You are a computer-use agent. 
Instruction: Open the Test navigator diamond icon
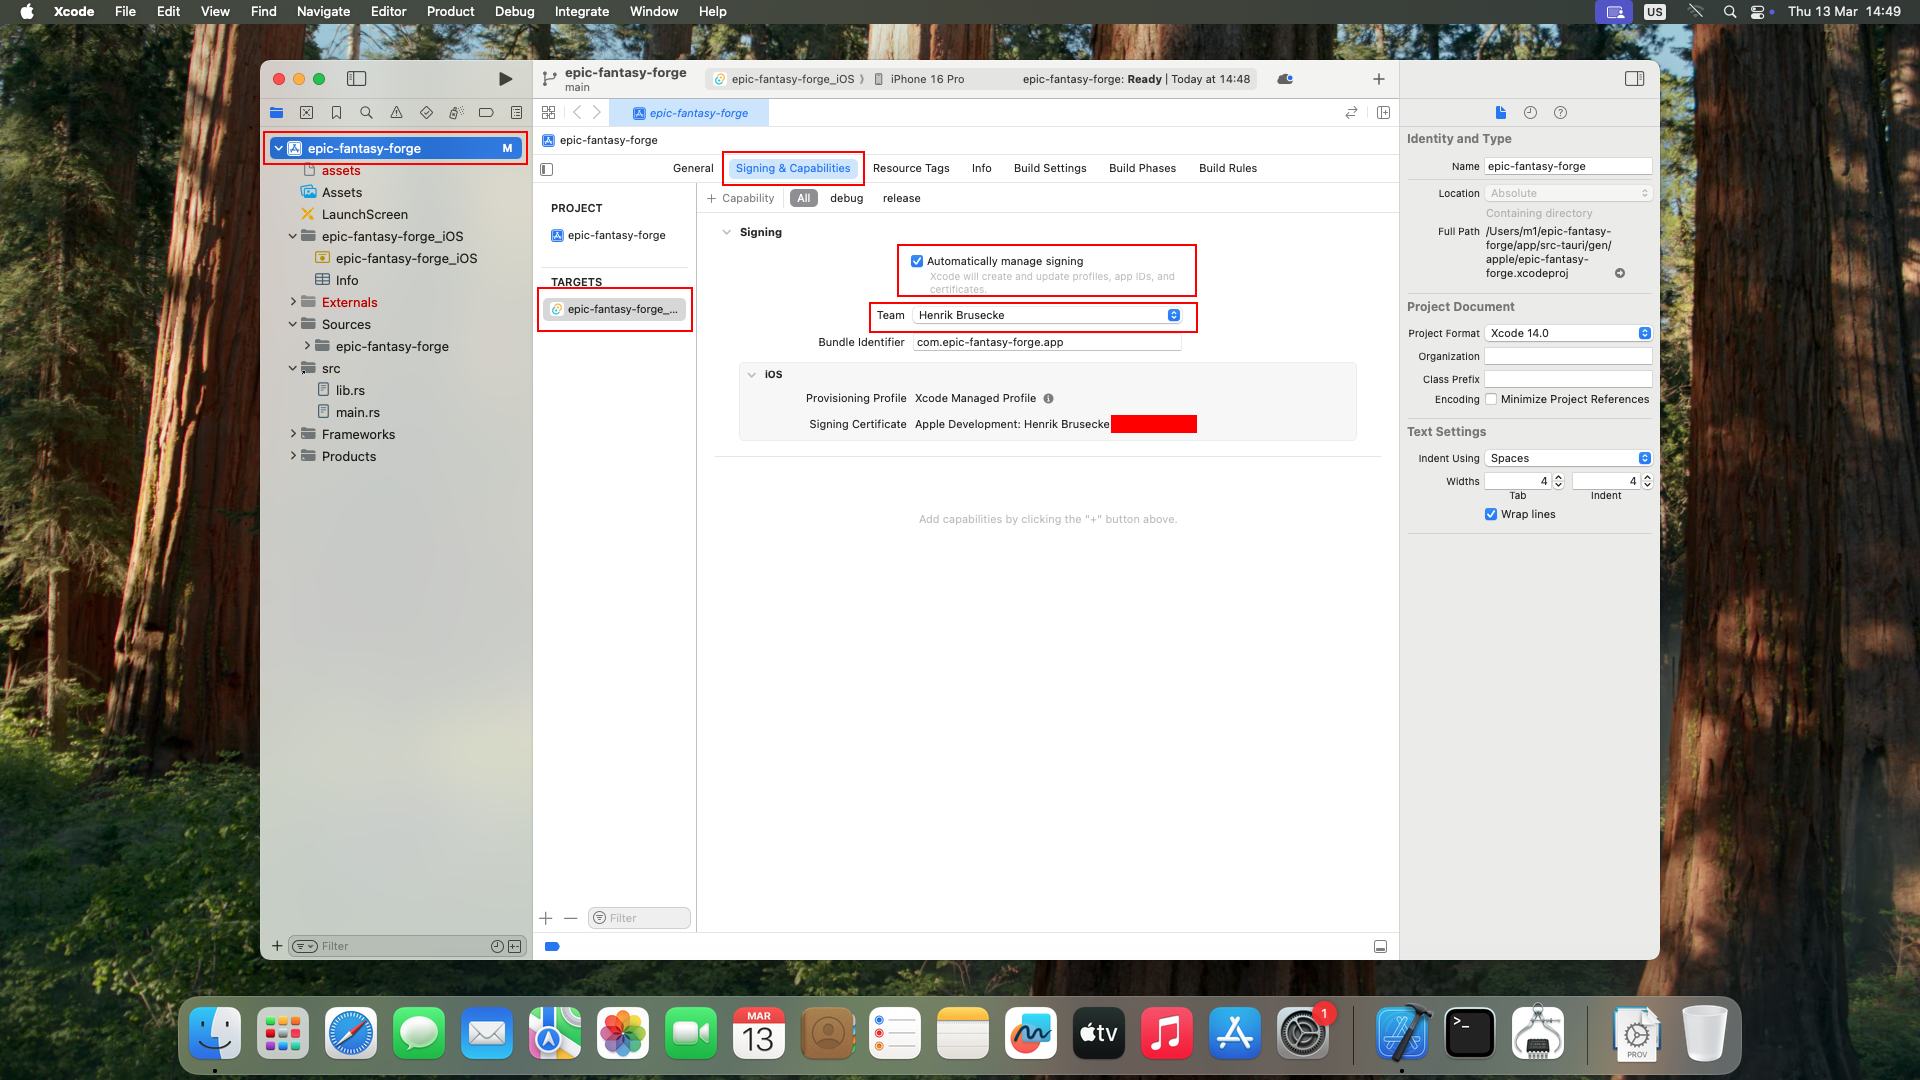(426, 113)
